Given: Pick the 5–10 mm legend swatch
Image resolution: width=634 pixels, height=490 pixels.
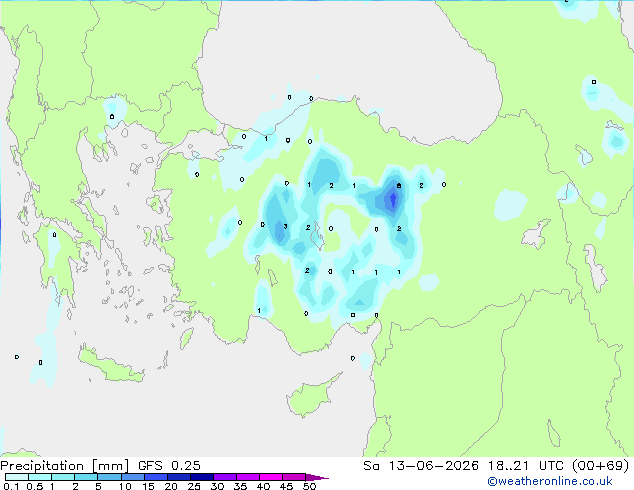Looking at the screenshot, I should point(109,477).
